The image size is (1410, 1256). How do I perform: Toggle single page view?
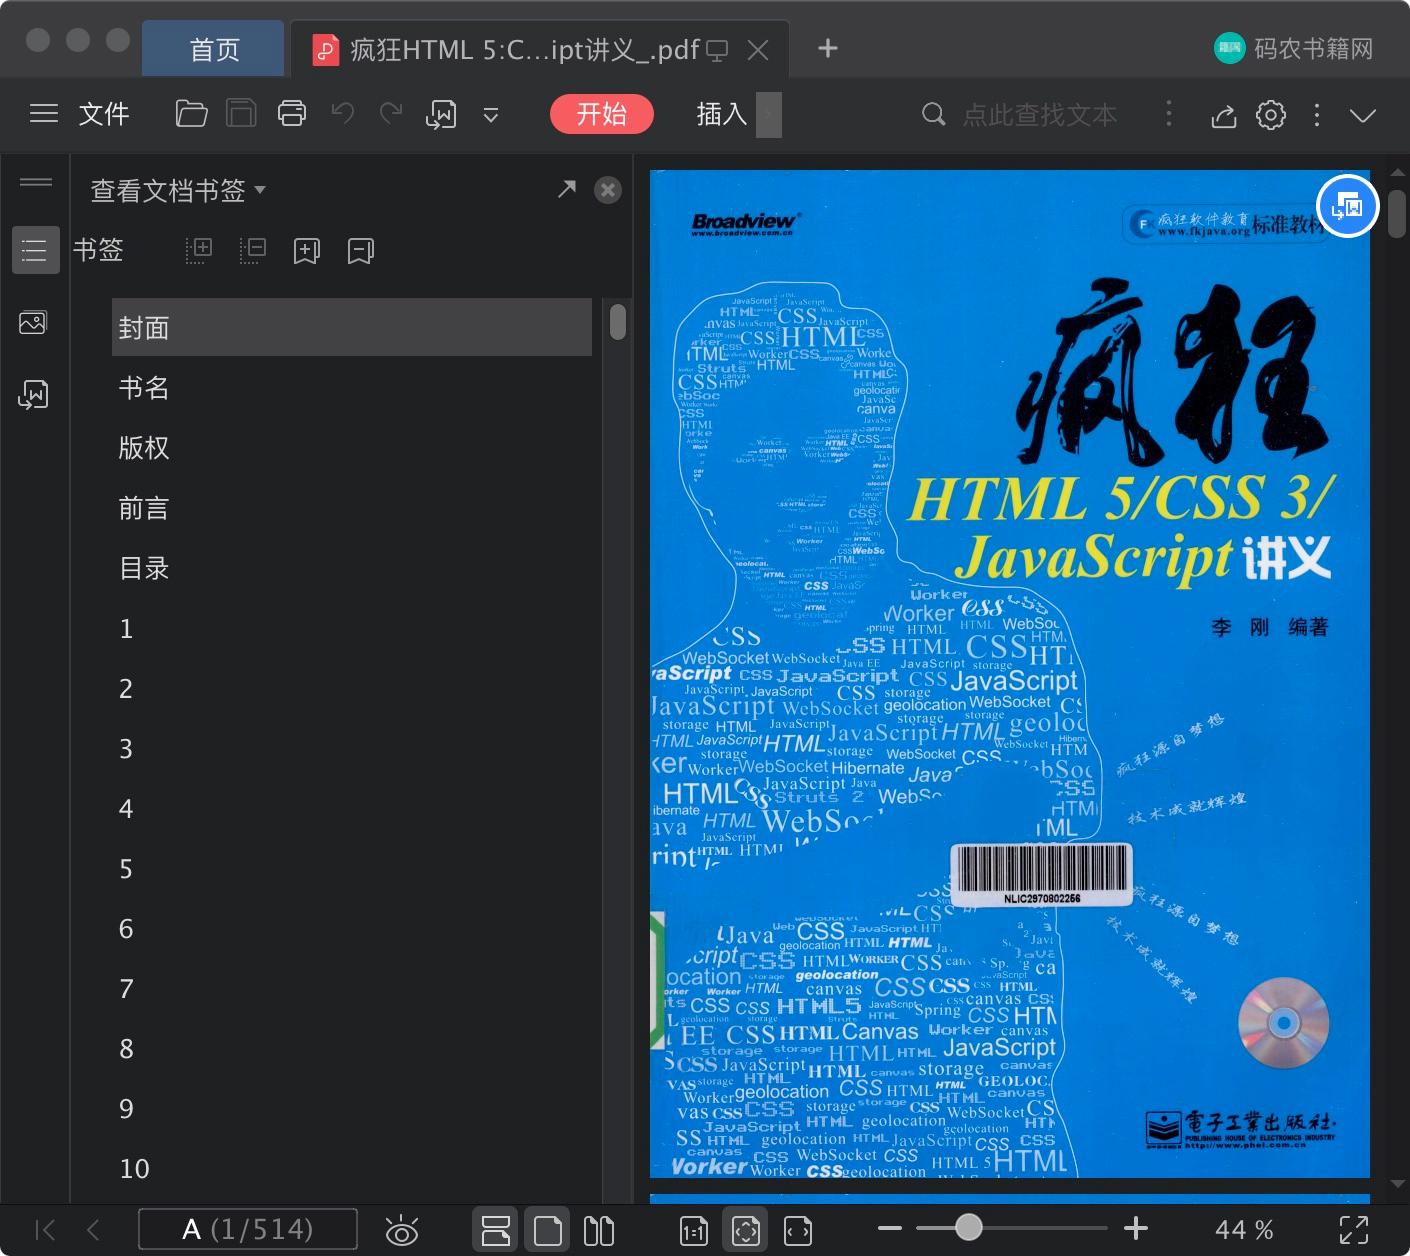click(x=547, y=1229)
